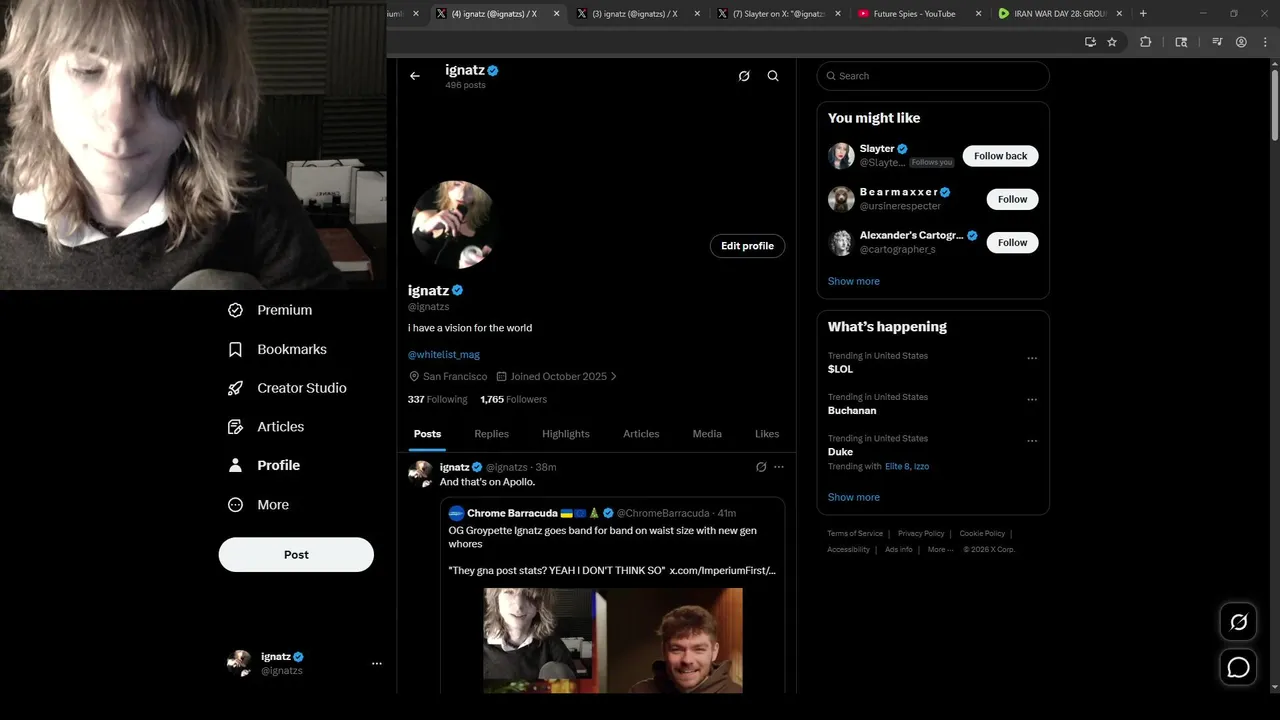This screenshot has height=720, width=1280.
Task: Open Articles in the sidebar
Action: click(266, 426)
